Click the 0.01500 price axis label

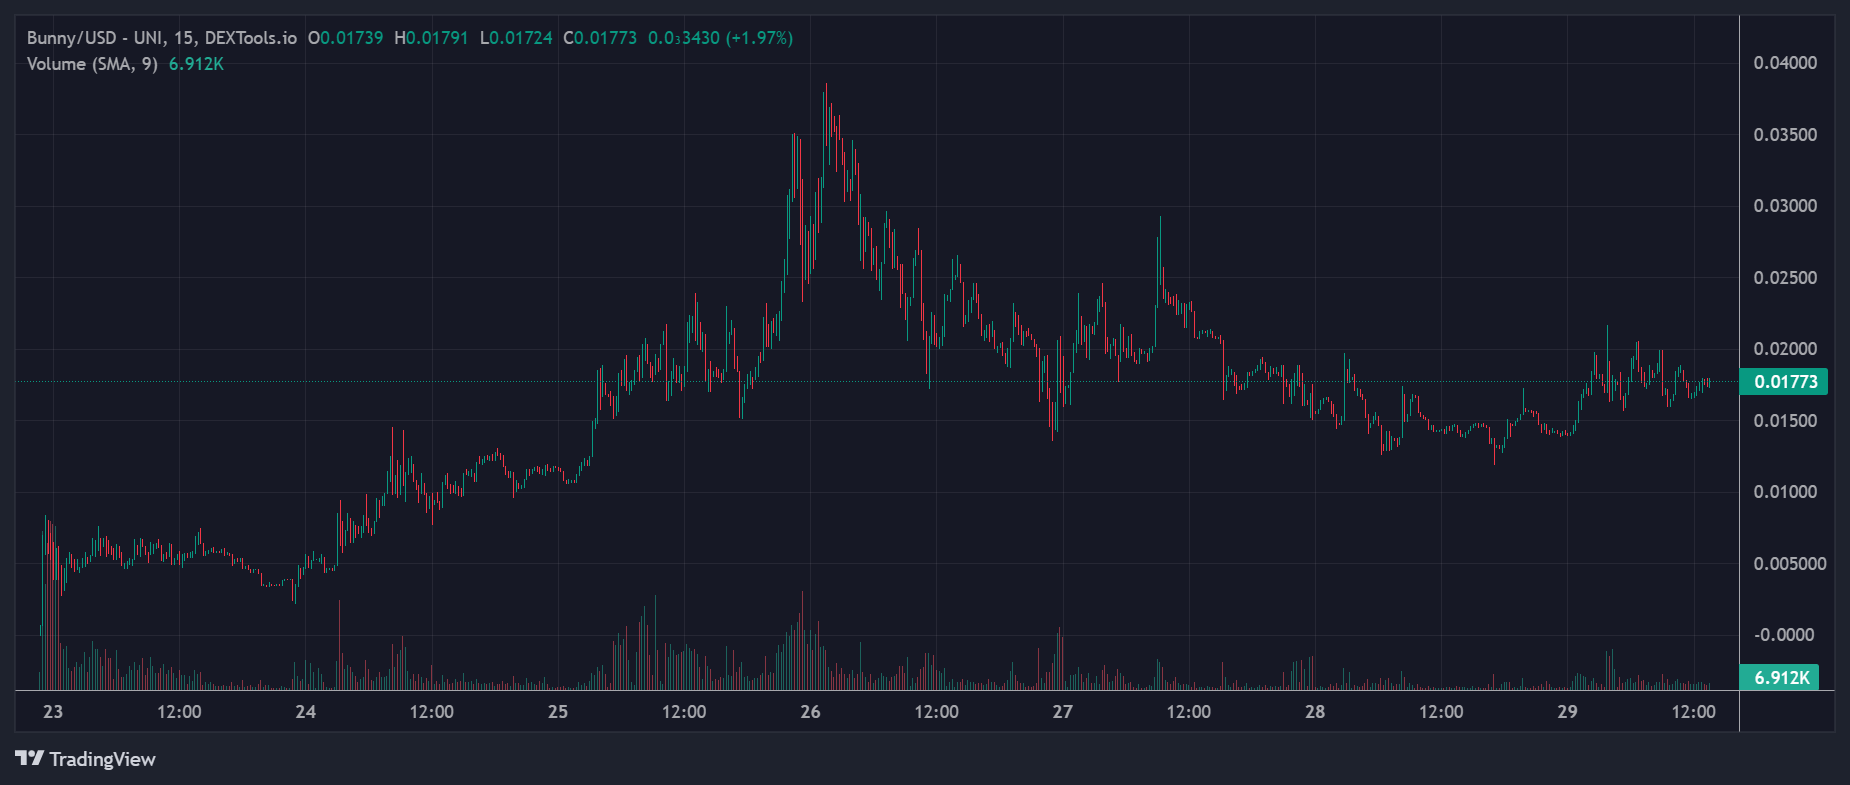tap(1786, 421)
